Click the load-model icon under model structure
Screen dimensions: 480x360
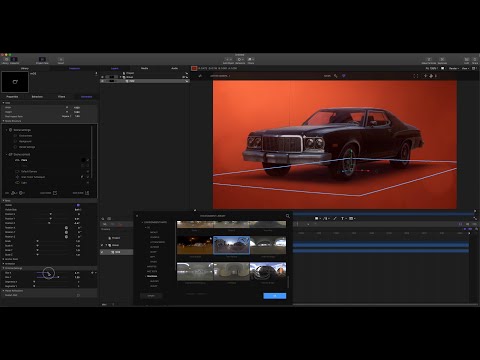pos(55,193)
